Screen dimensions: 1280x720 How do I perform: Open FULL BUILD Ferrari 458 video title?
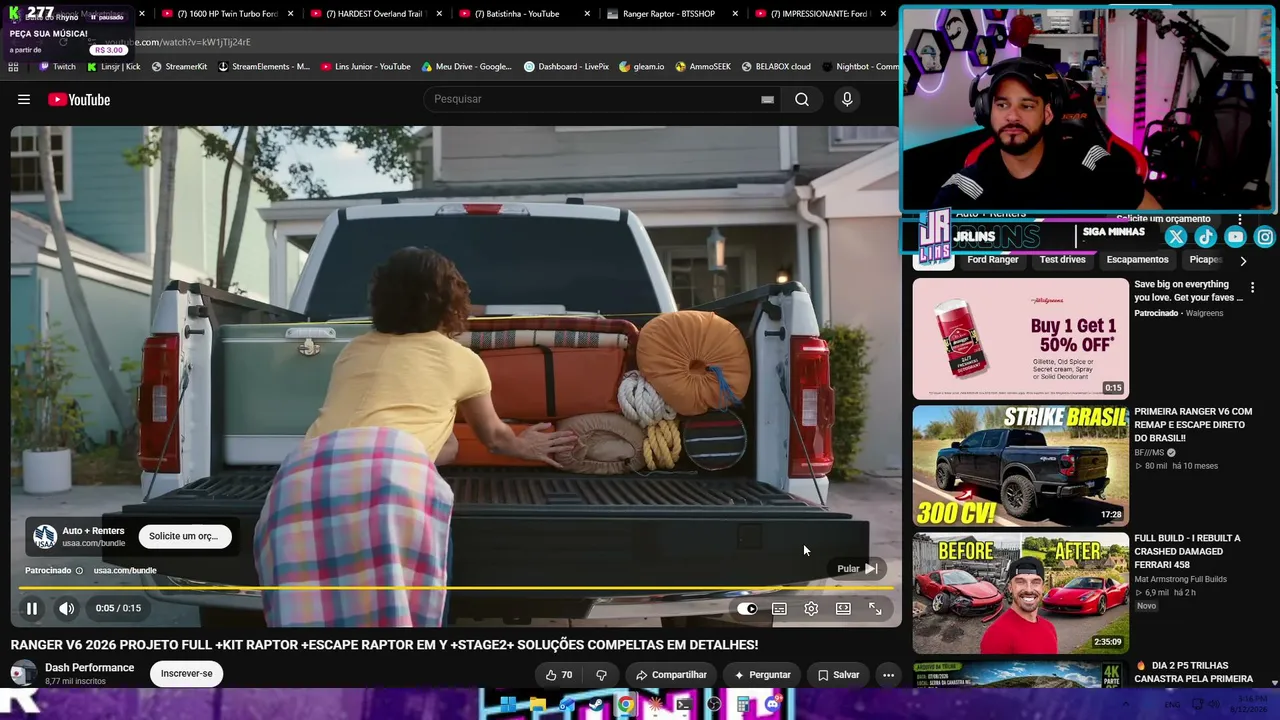1187,552
